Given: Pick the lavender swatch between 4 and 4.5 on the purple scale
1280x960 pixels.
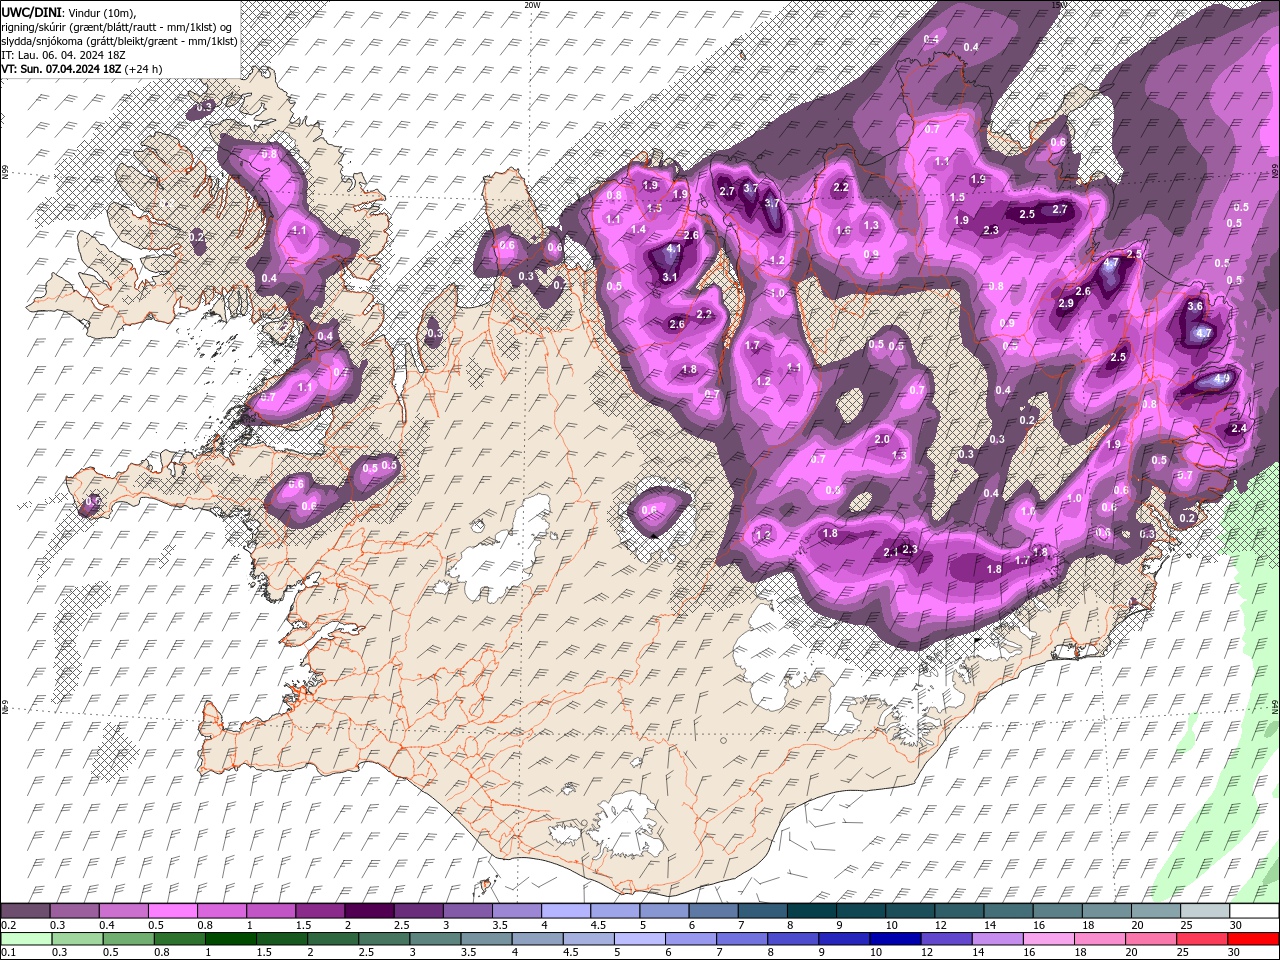Looking at the screenshot, I should [x=564, y=911].
